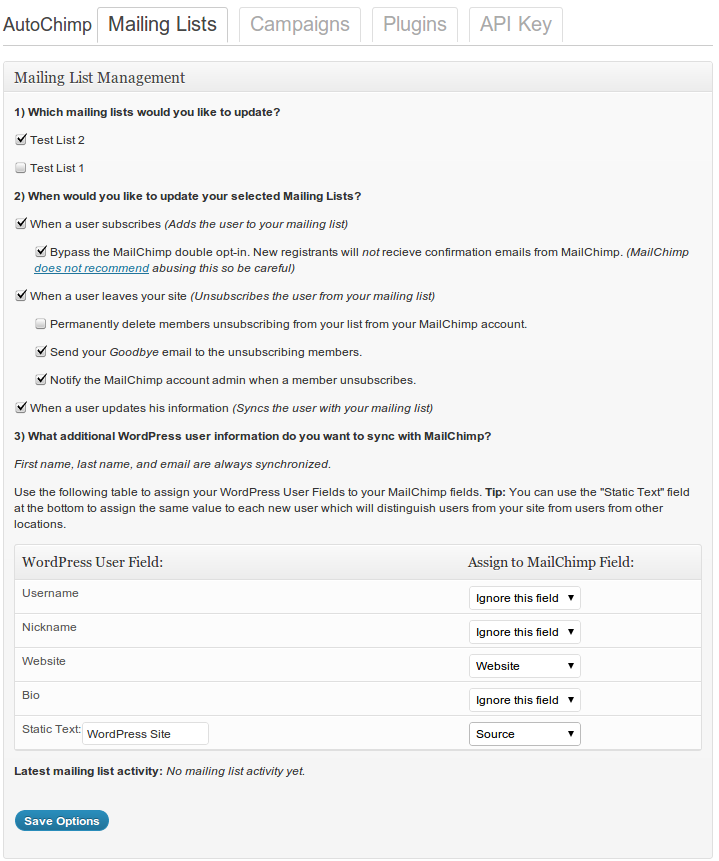
Task: Enable the Test List 1 checkbox
Action: (x=21, y=167)
